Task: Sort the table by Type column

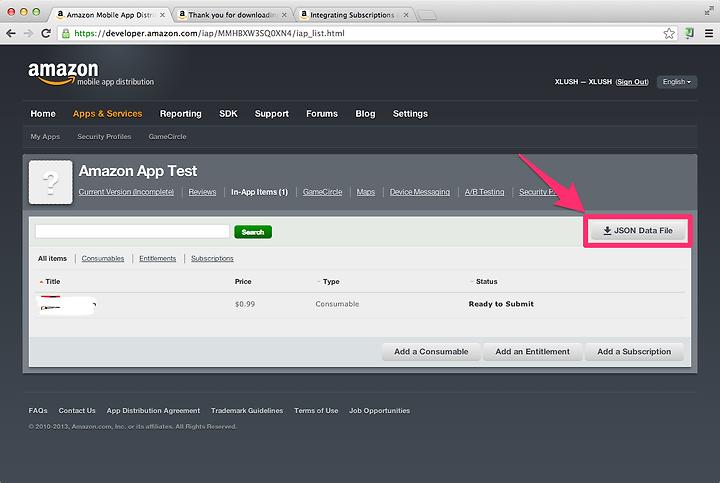Action: click(329, 281)
